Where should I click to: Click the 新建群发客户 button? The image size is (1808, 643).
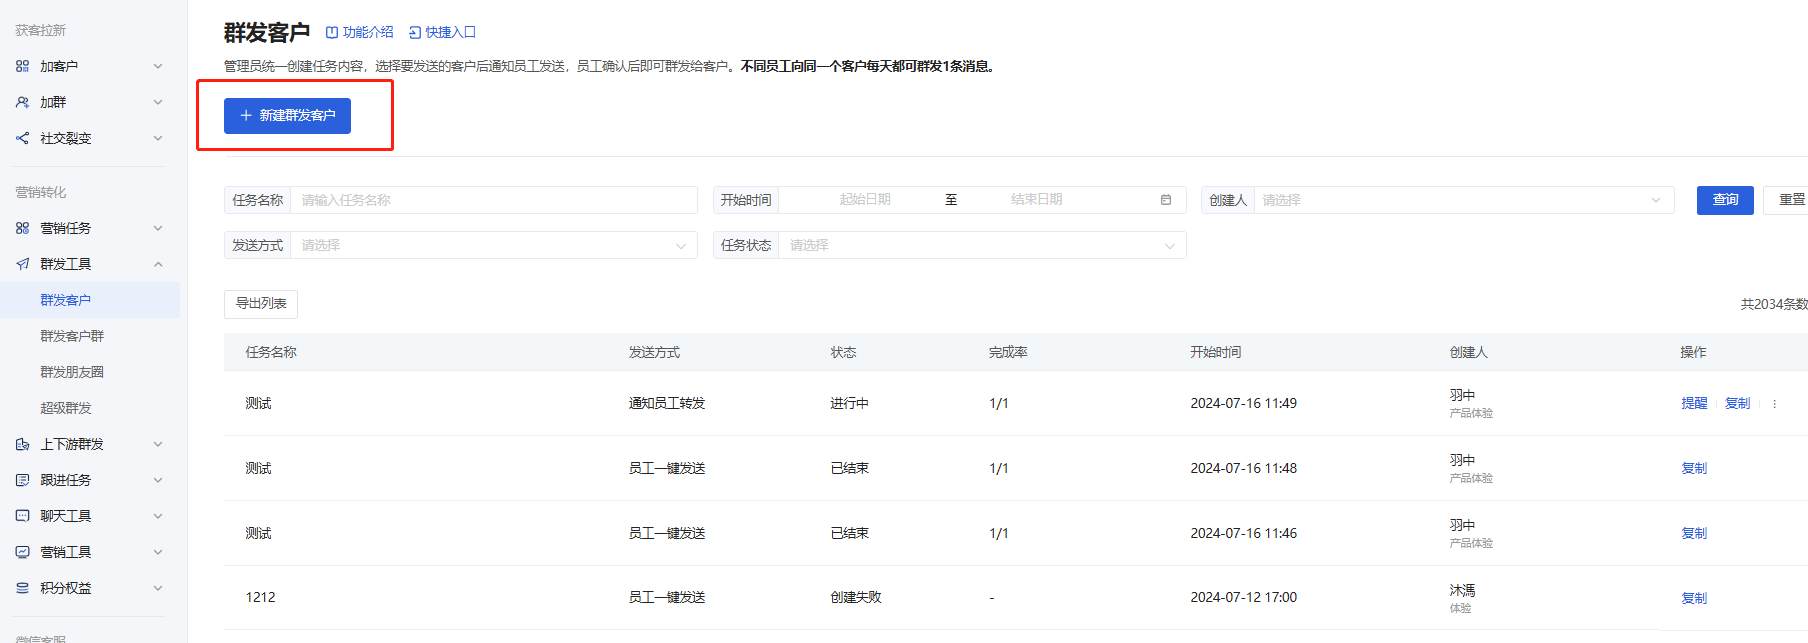click(287, 115)
